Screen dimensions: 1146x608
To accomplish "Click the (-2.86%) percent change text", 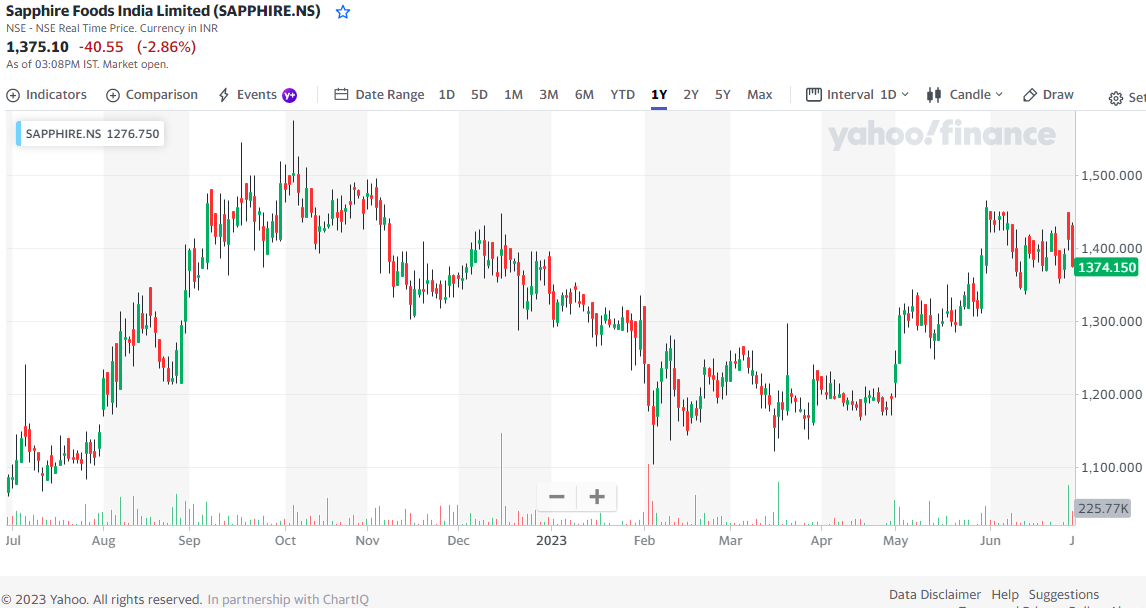I will coord(167,47).
